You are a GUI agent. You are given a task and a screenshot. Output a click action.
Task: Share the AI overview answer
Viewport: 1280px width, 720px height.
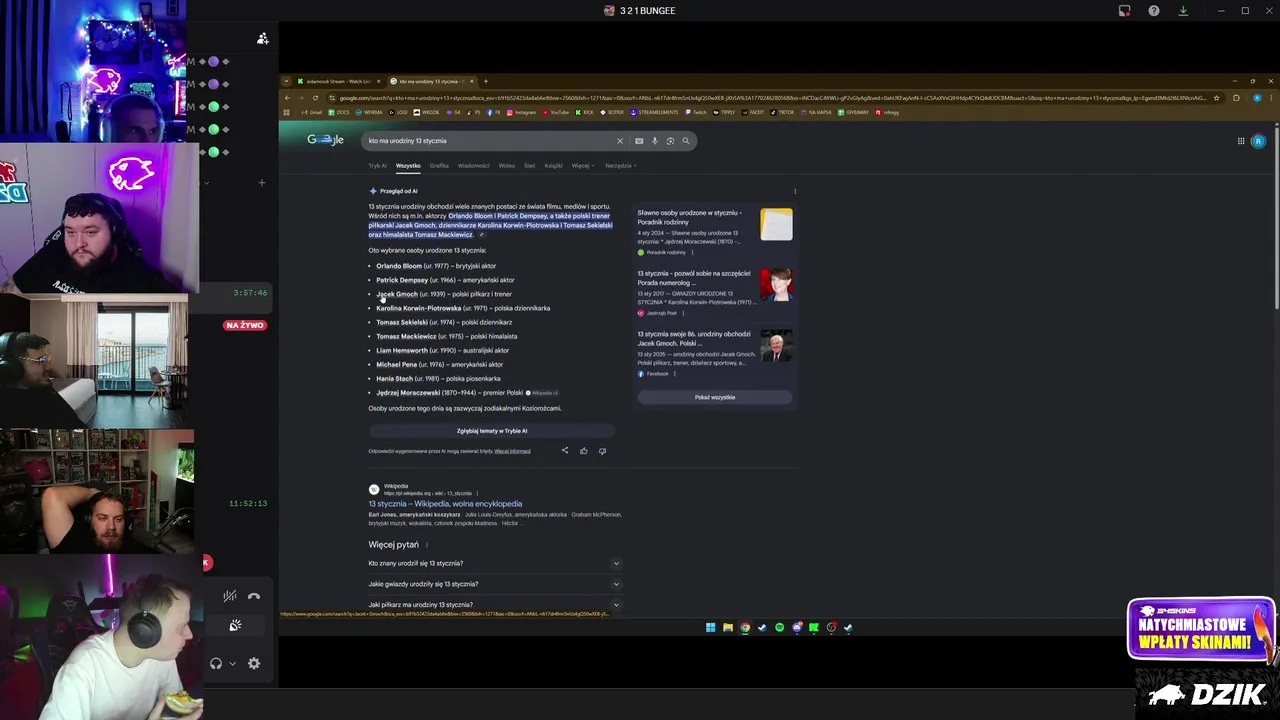[x=565, y=451]
